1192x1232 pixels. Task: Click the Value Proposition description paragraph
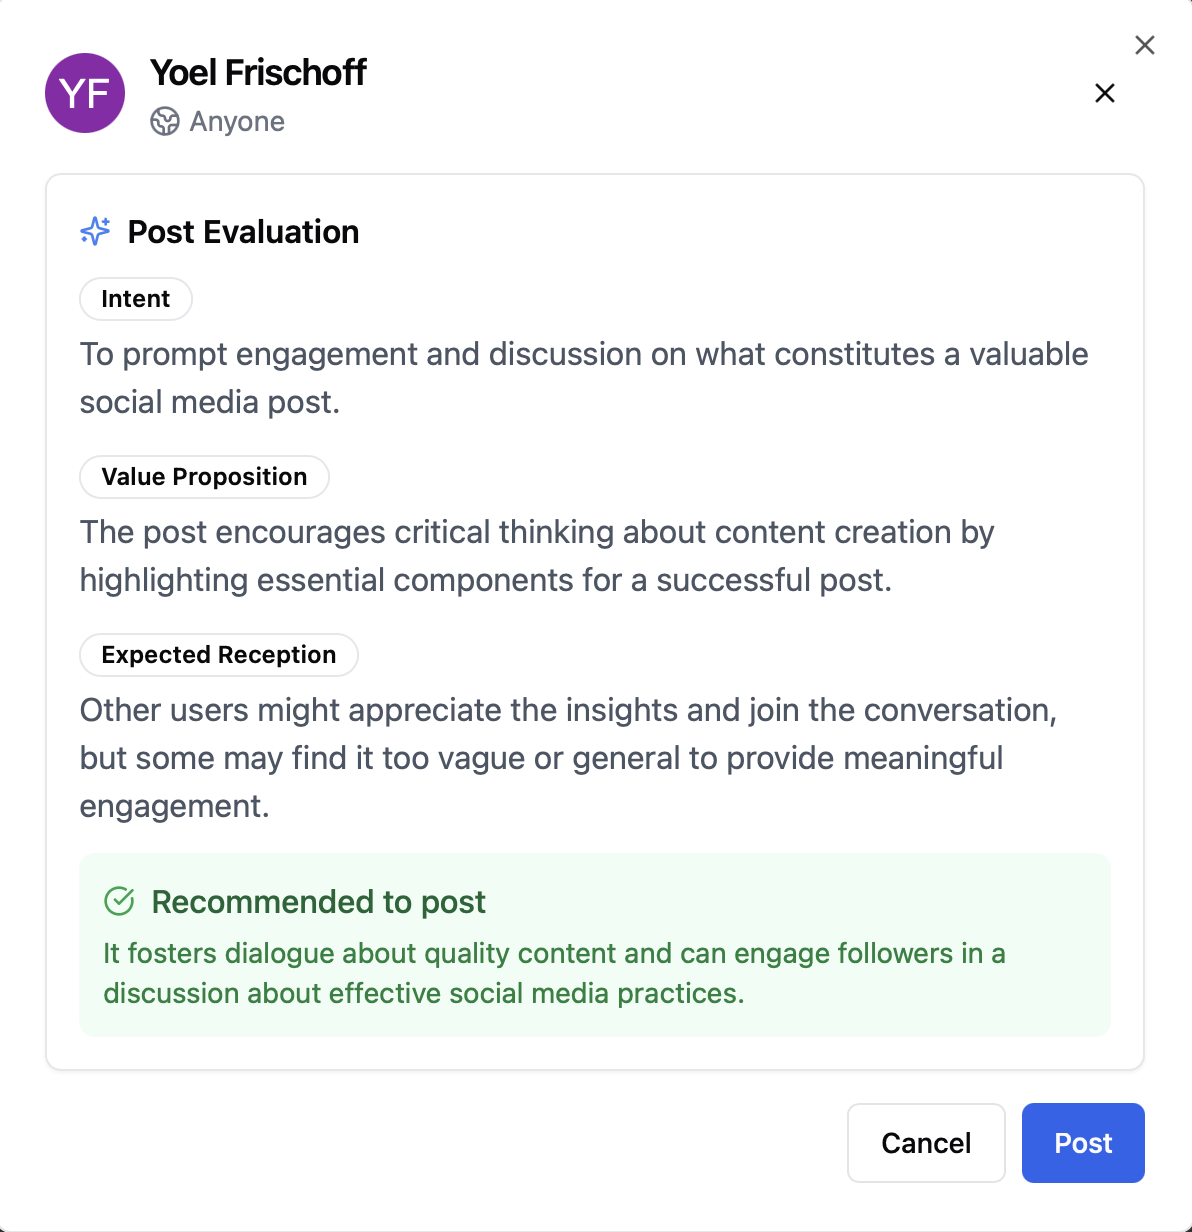[537, 556]
